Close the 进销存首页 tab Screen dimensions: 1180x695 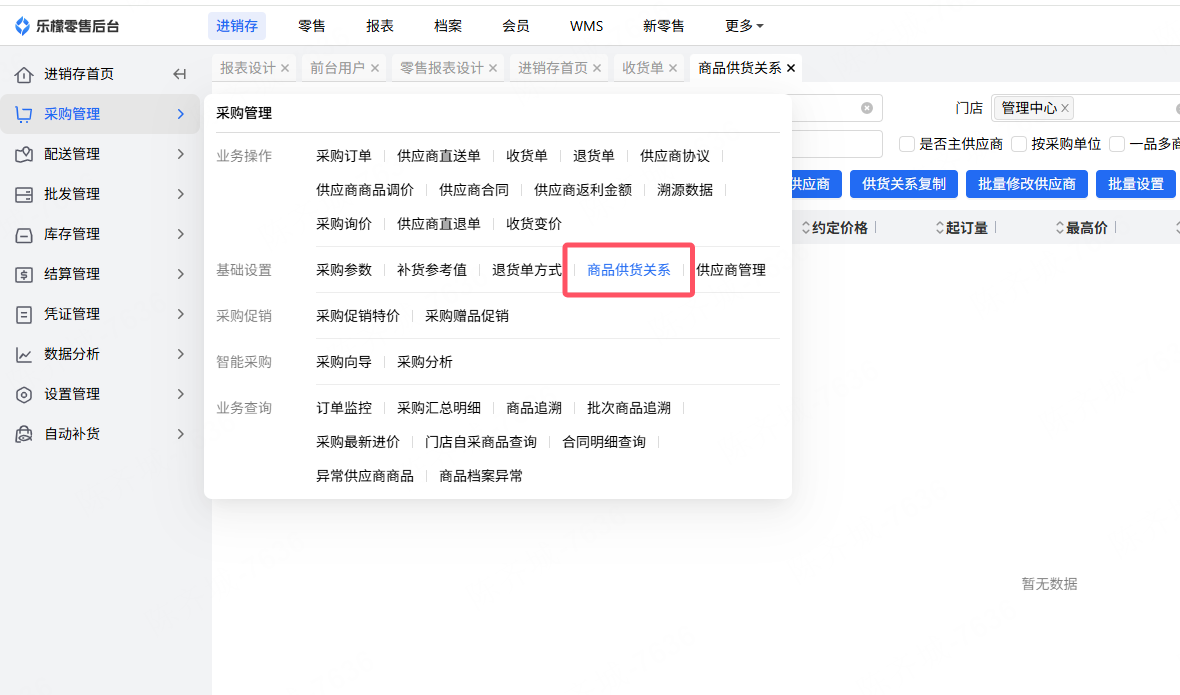(597, 68)
